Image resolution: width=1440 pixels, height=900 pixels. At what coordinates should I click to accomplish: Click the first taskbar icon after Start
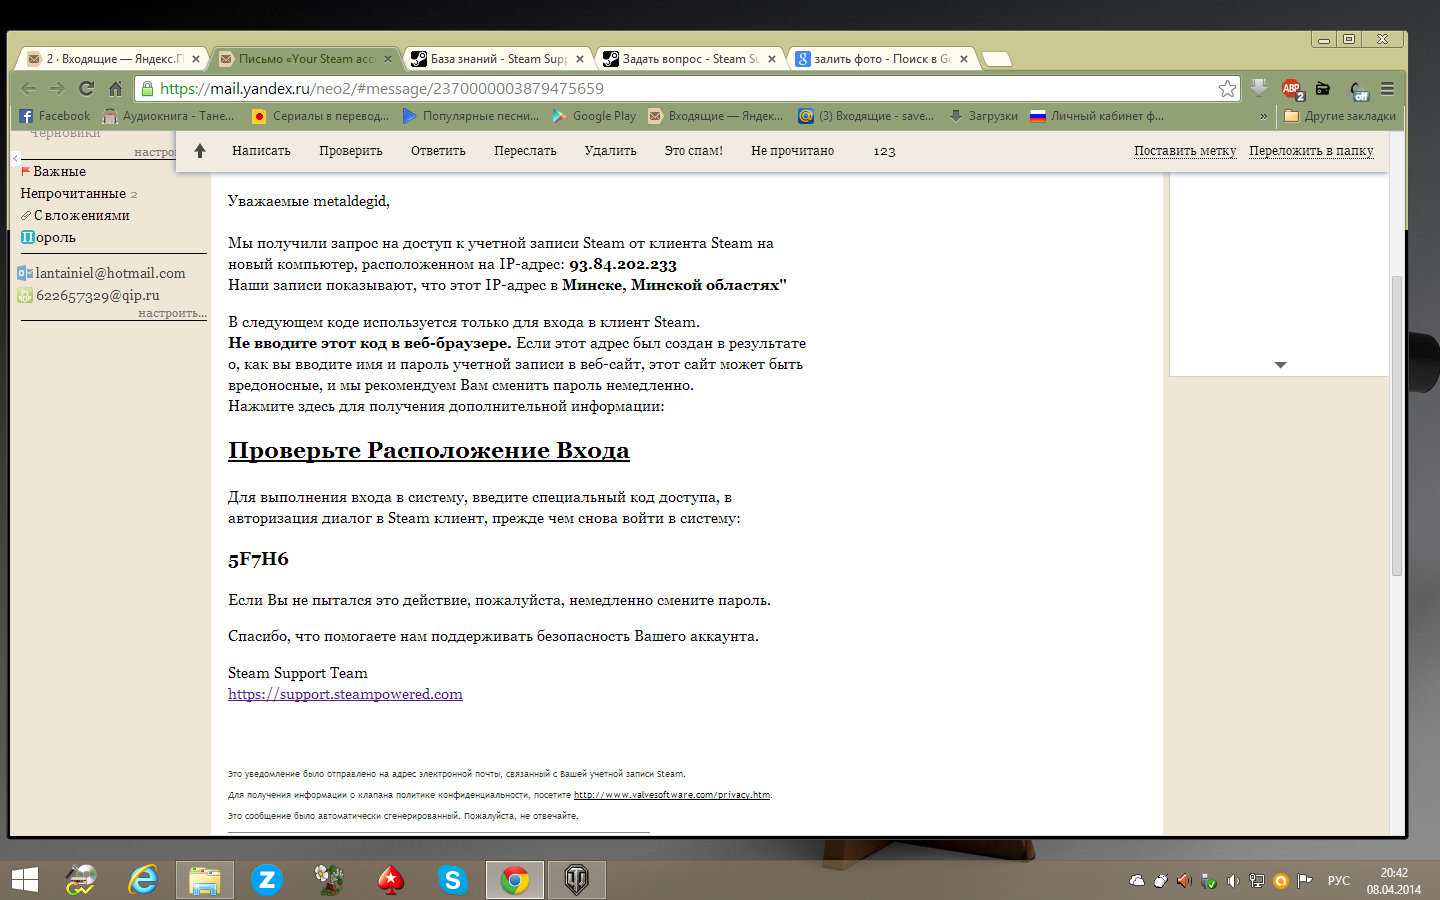[x=81, y=880]
